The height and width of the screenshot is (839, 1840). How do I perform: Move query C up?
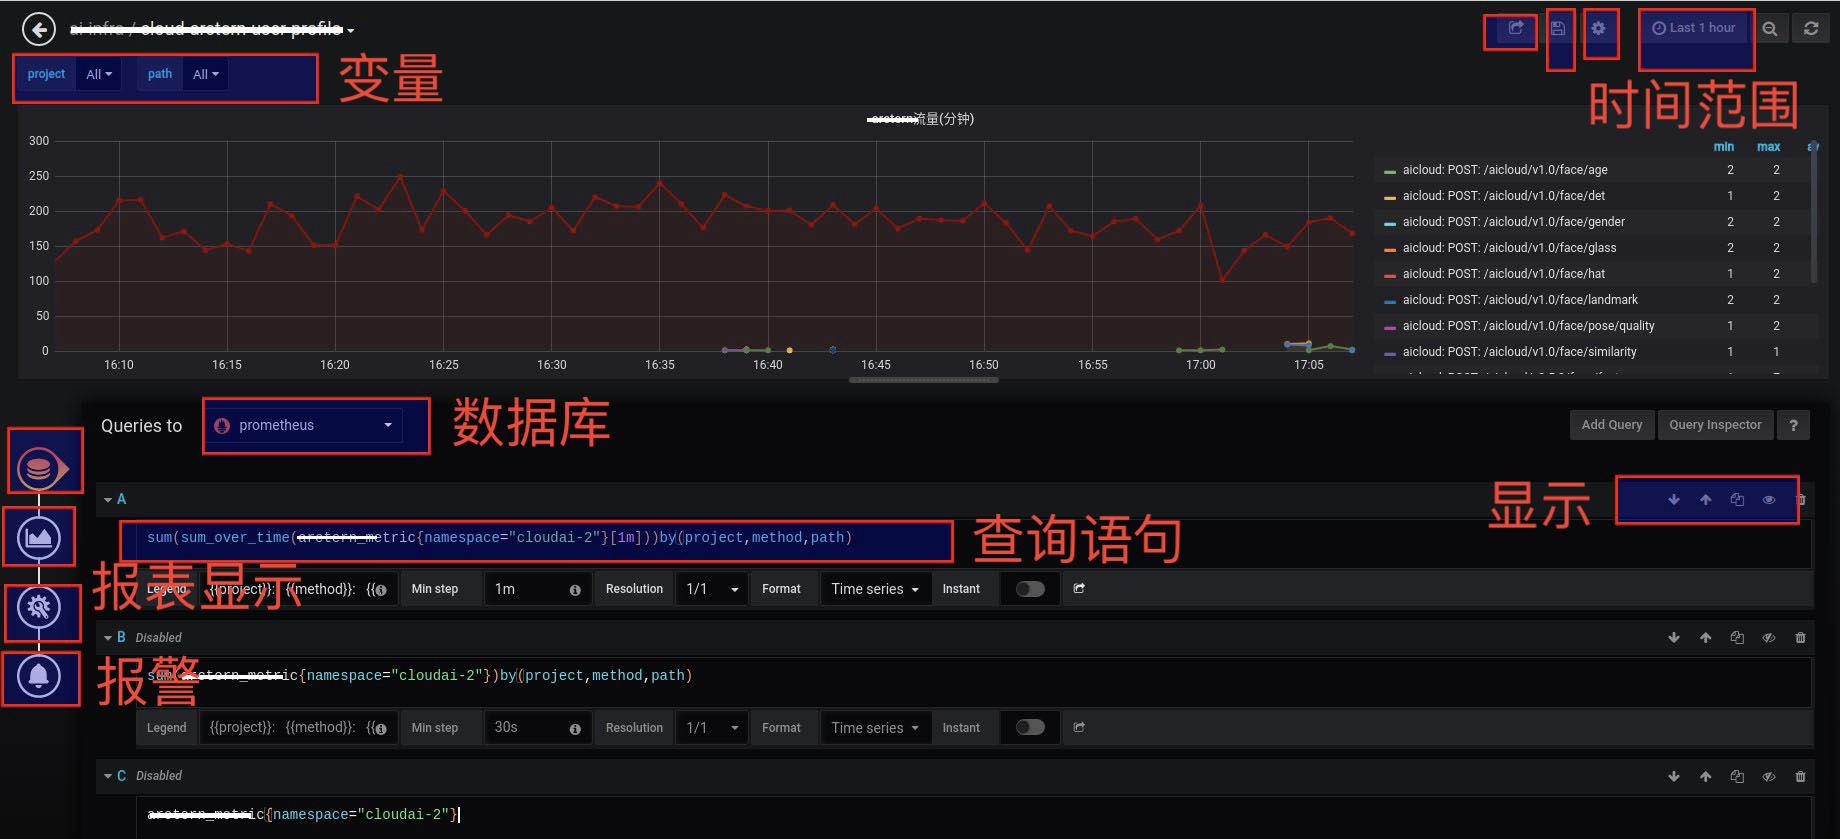[x=1706, y=777]
